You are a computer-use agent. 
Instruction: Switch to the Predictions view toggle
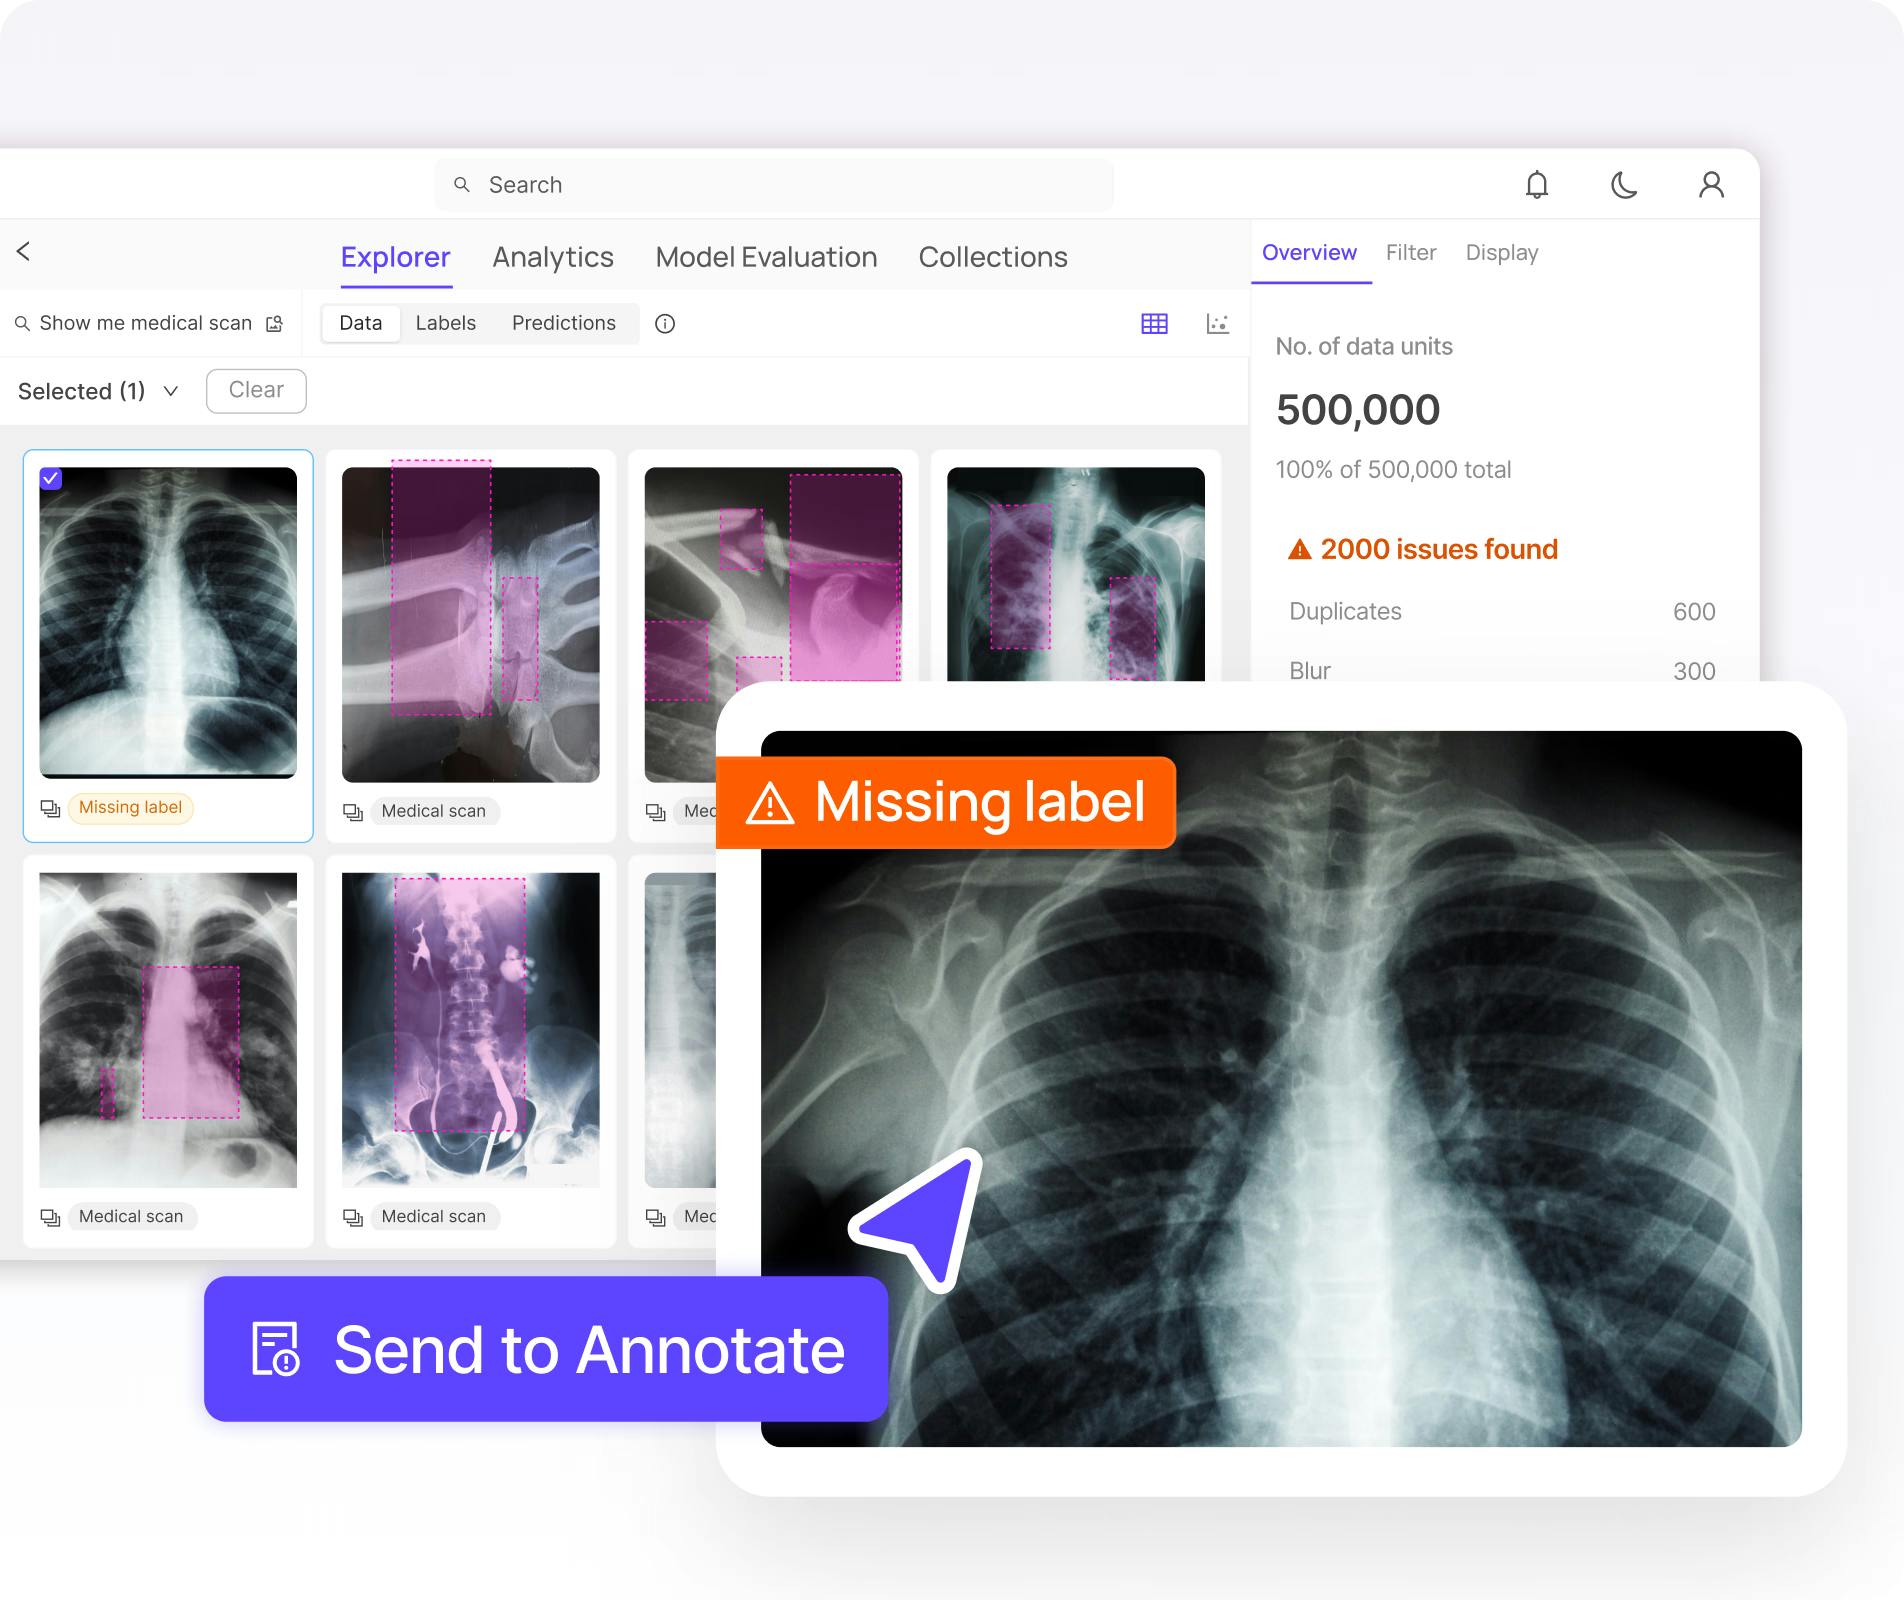click(564, 324)
